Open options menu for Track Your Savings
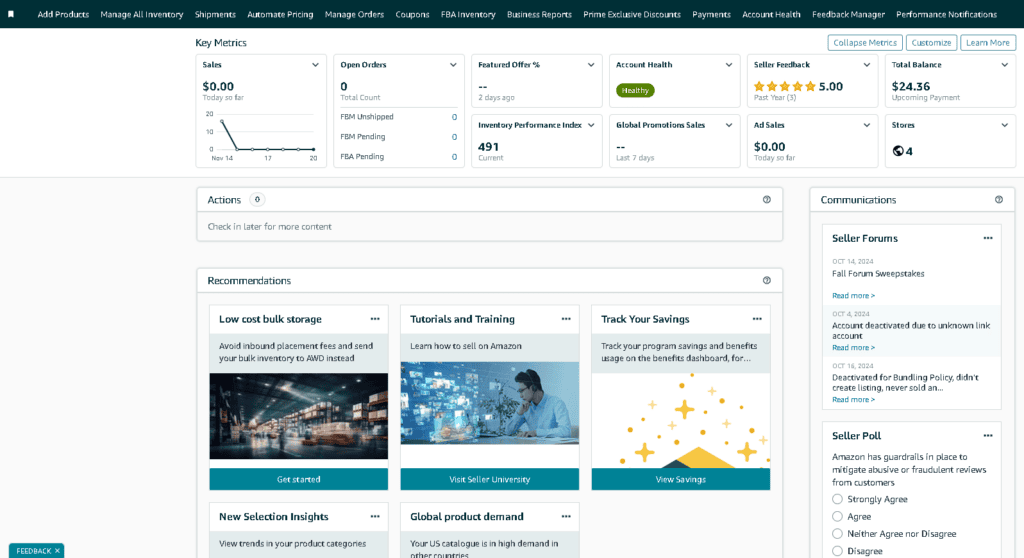This screenshot has height=558, width=1024. tap(757, 319)
